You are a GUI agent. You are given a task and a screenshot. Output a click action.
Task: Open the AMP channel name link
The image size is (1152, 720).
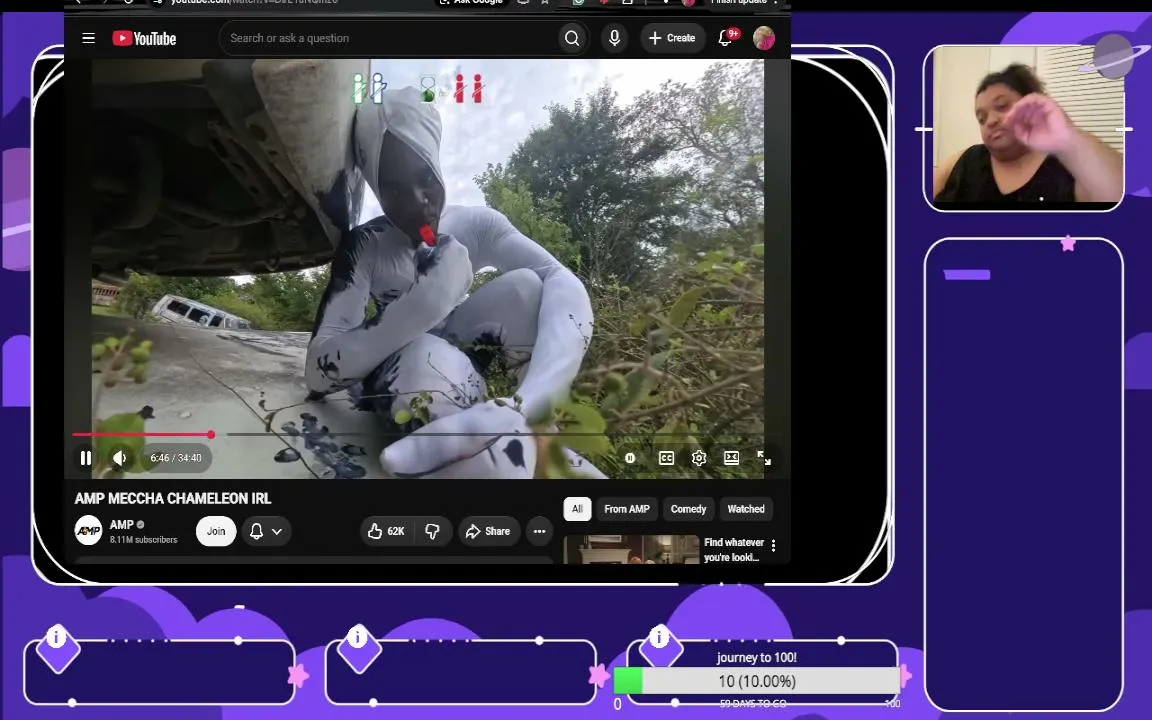pyautogui.click(x=122, y=525)
